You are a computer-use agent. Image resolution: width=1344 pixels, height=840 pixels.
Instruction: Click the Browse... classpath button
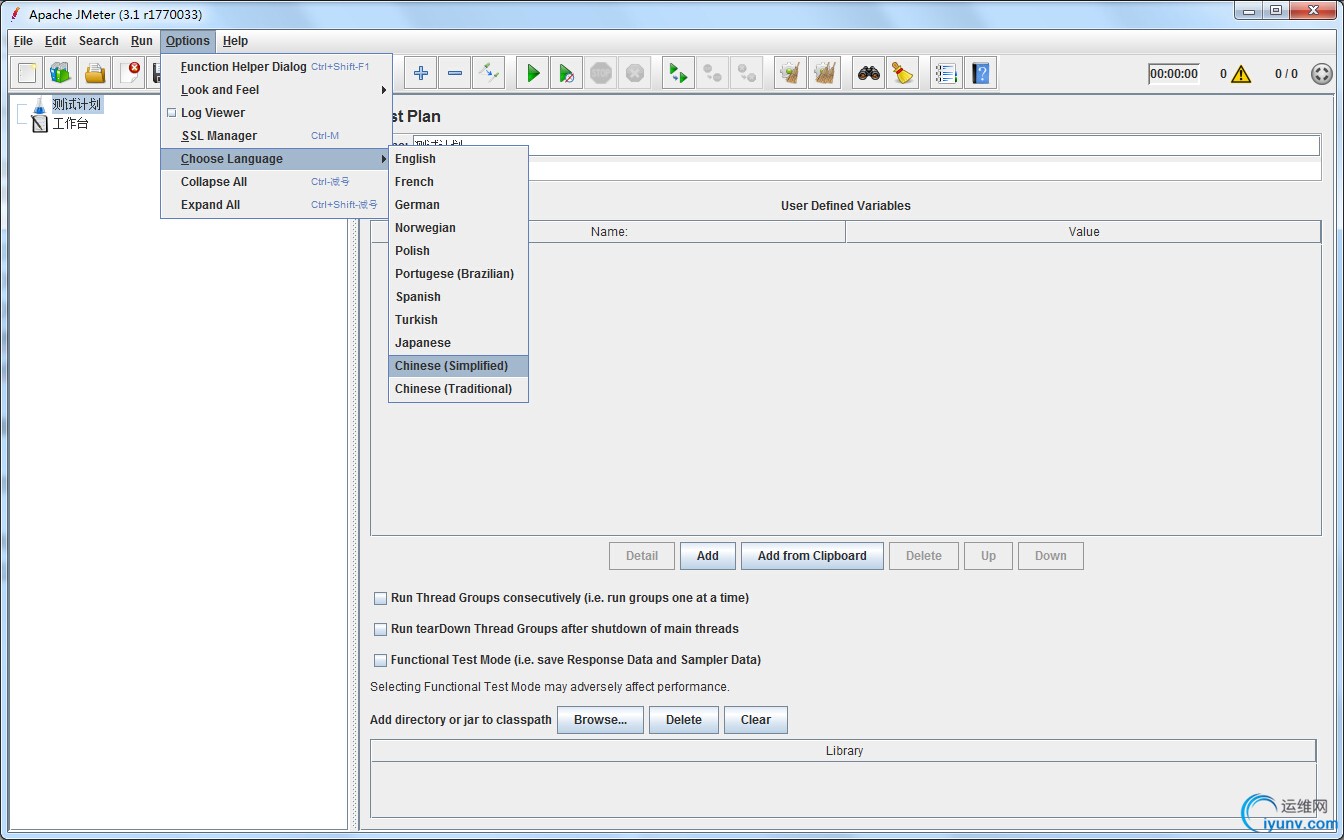pyautogui.click(x=601, y=720)
